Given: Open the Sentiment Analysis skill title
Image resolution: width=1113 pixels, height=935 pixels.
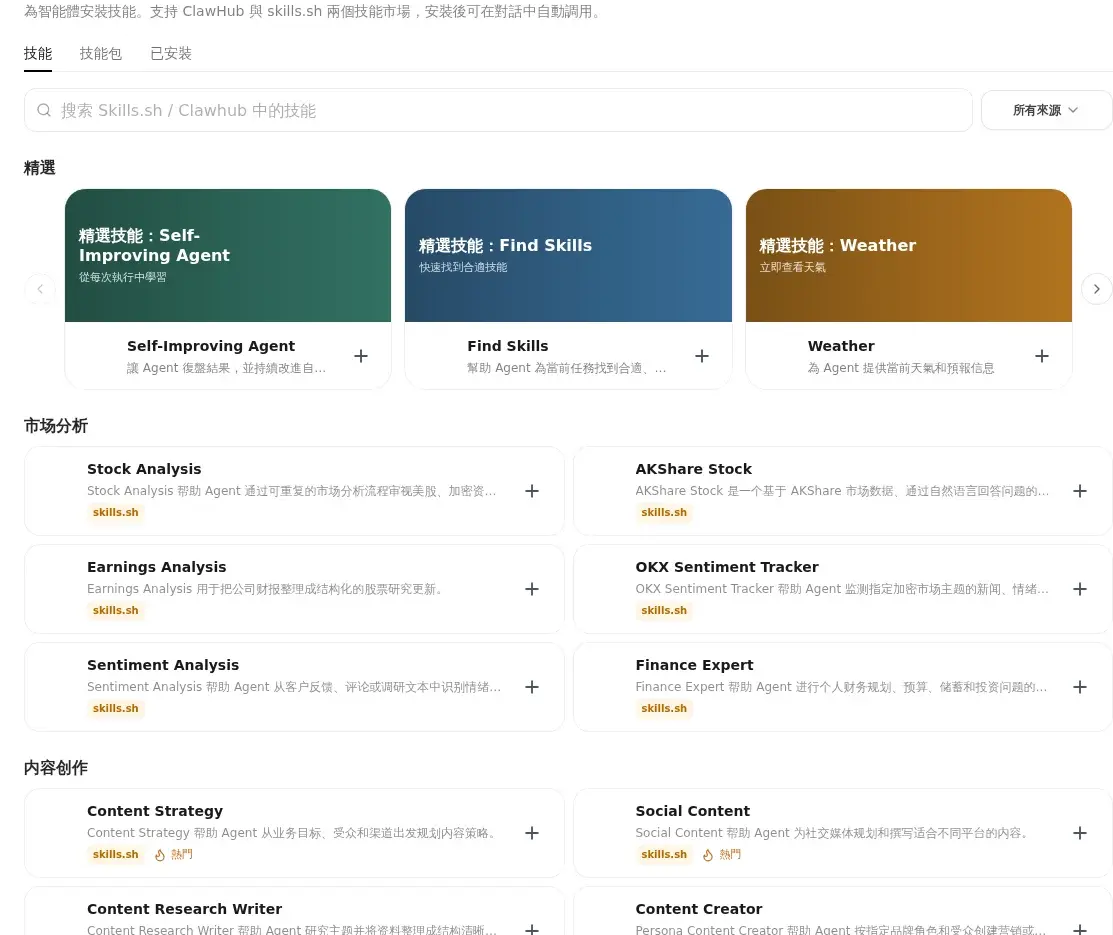Looking at the screenshot, I should coord(163,665).
